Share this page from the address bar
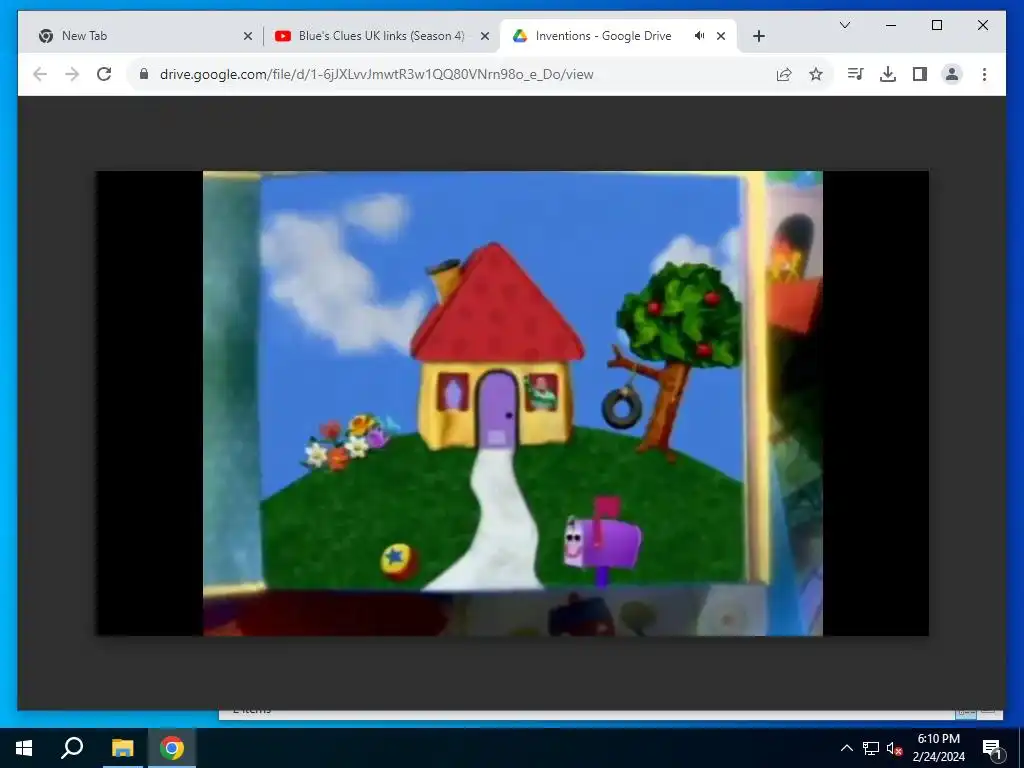 click(784, 74)
